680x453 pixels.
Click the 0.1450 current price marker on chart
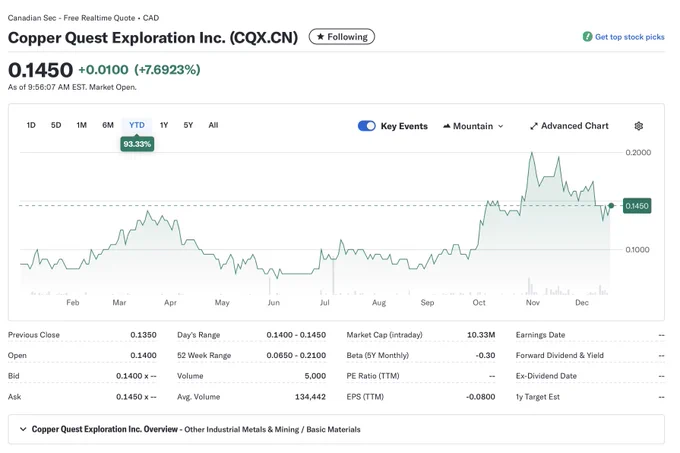(x=637, y=206)
